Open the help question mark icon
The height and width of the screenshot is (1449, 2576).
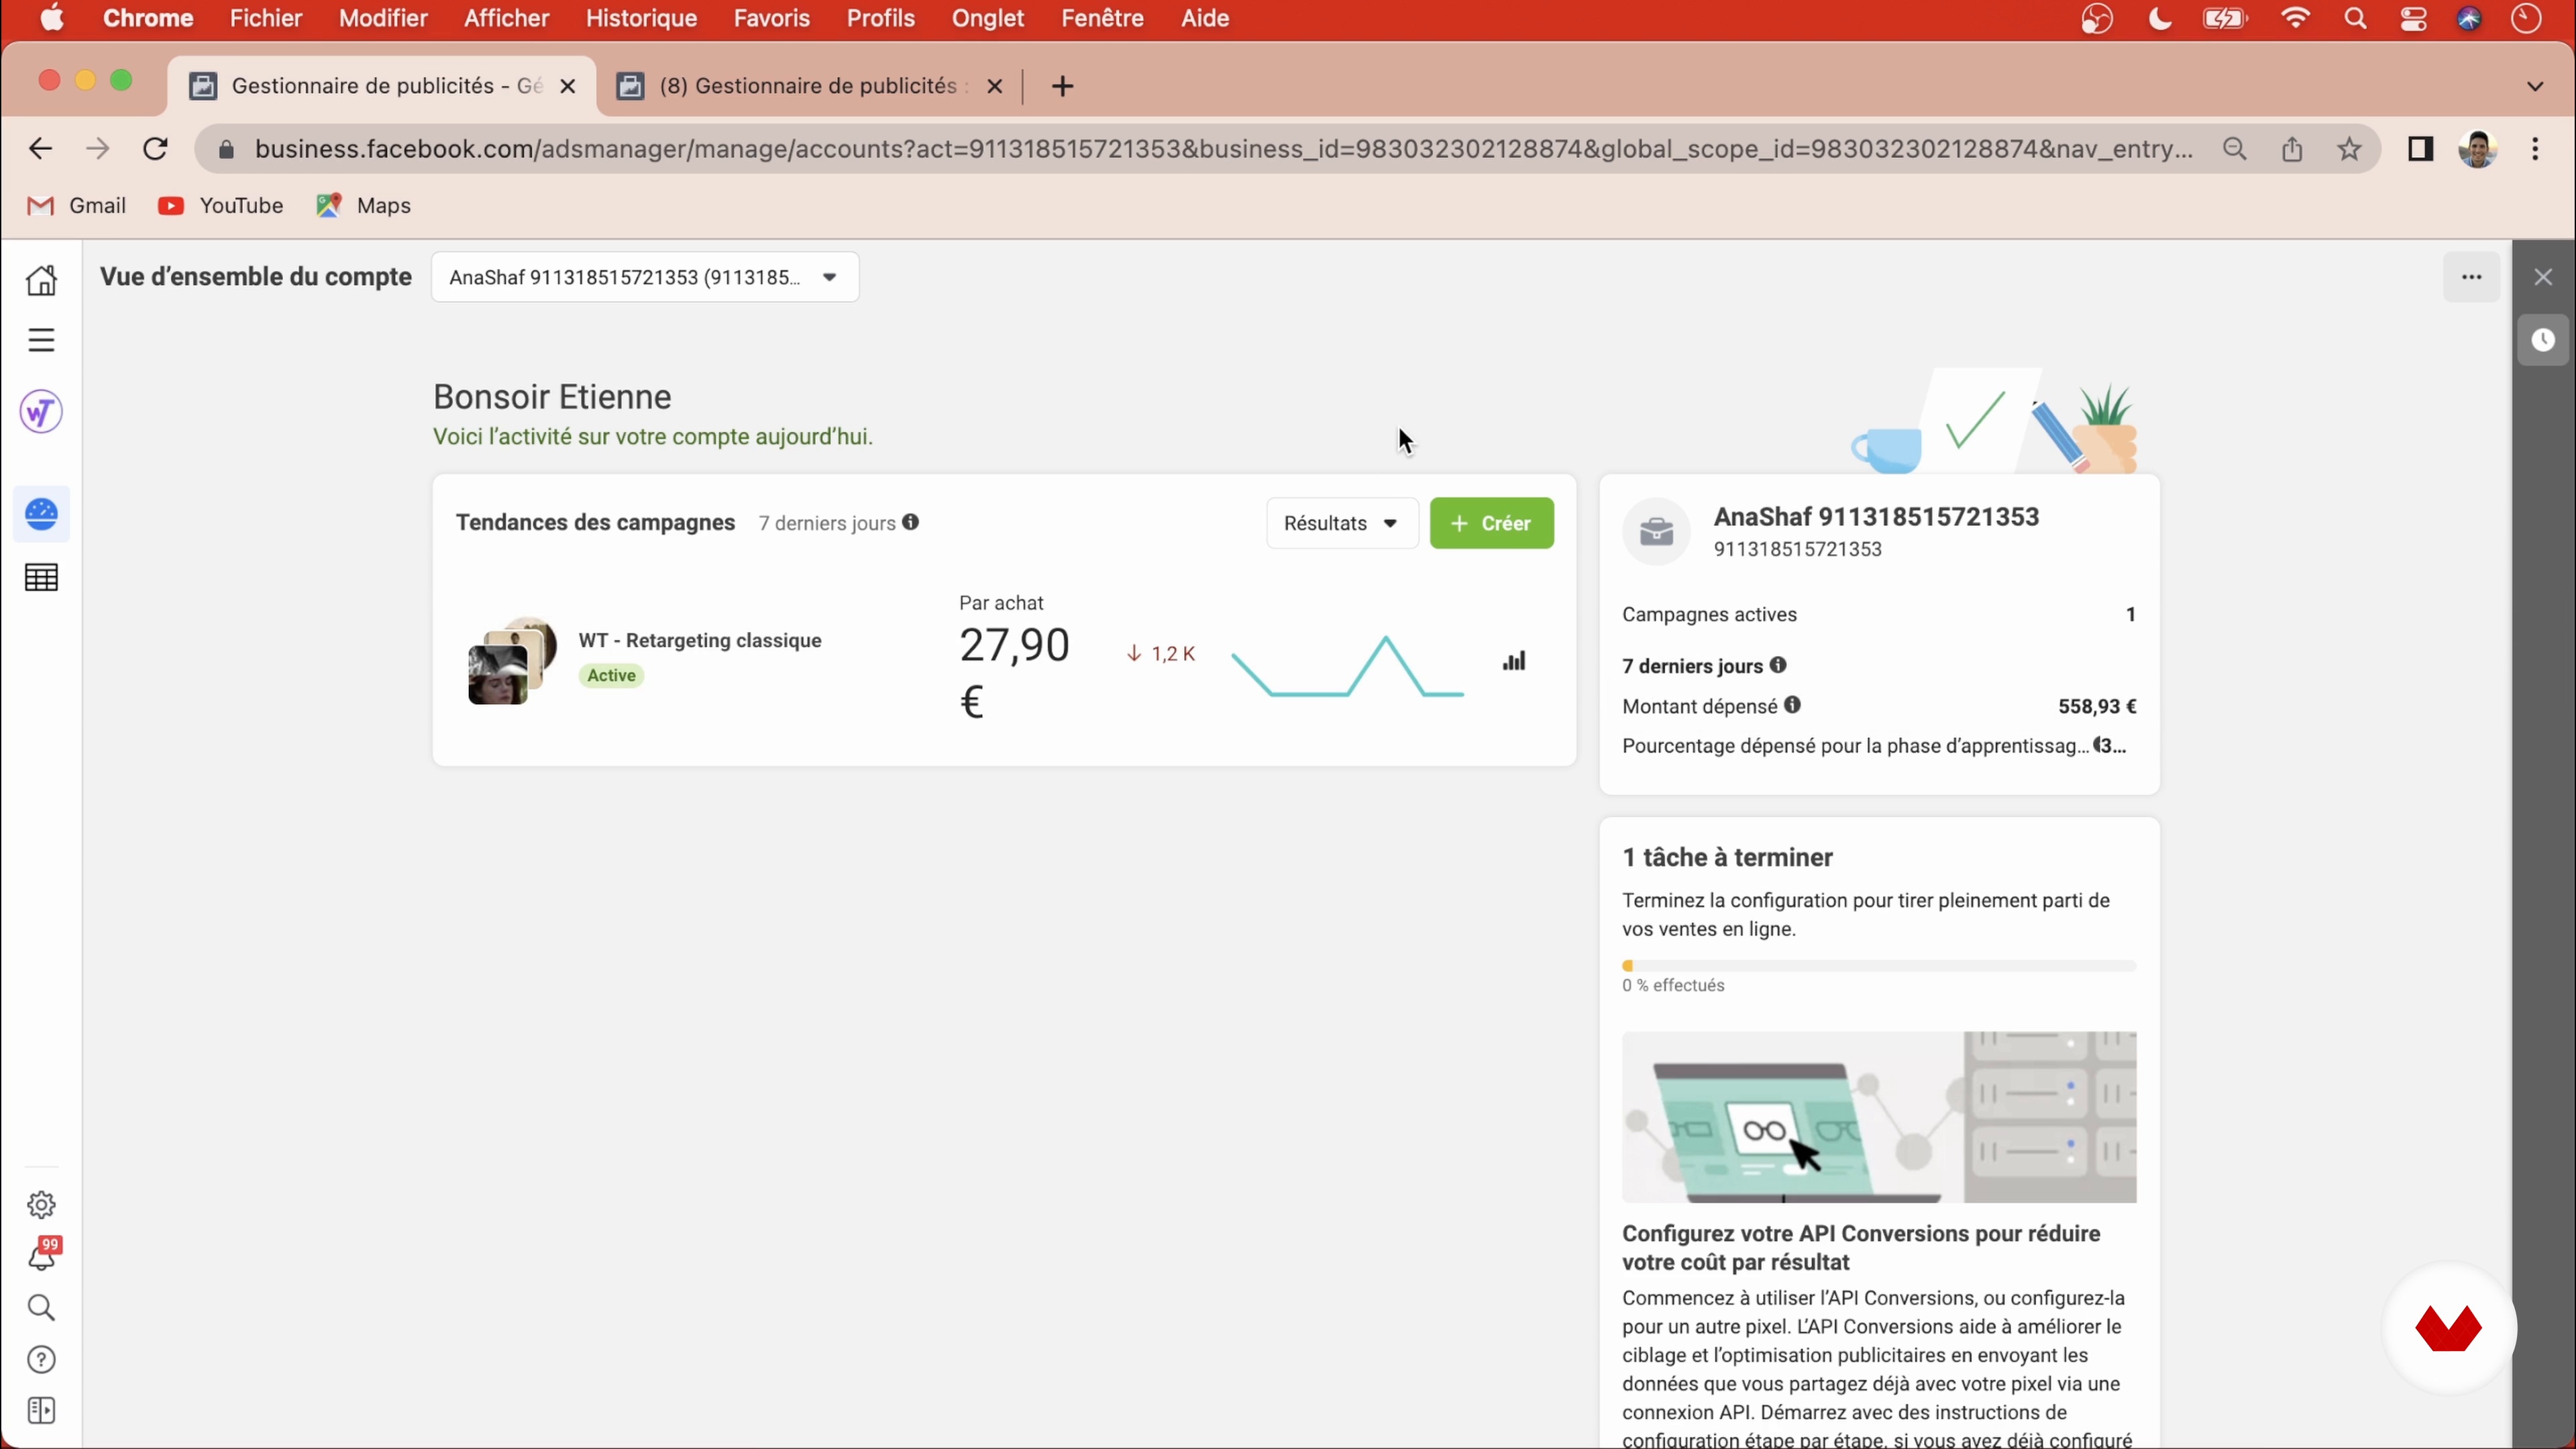(x=41, y=1360)
